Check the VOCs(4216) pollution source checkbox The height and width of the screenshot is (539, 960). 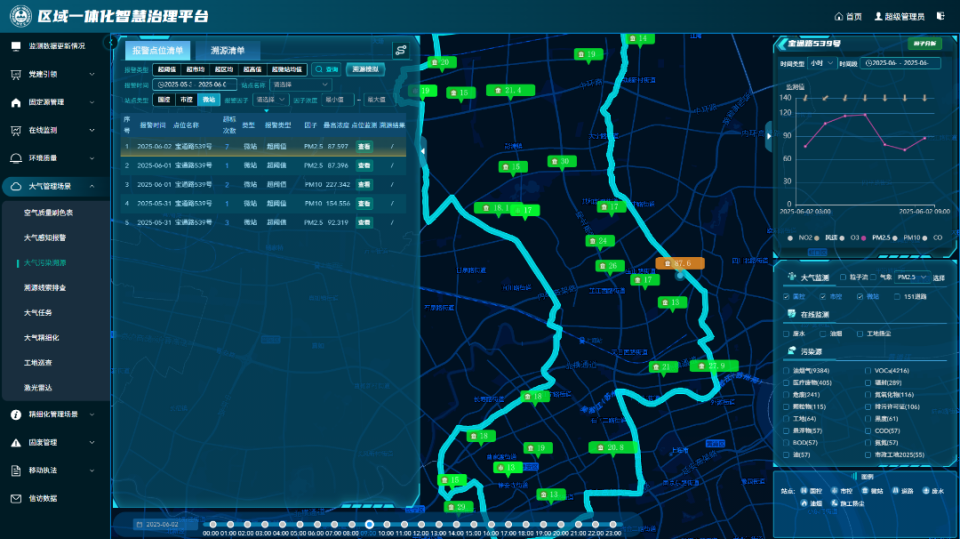click(x=868, y=371)
